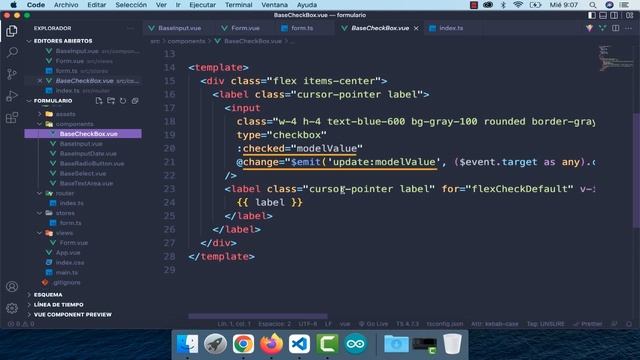Open the Run and Debug view
This screenshot has height=360, width=640.
(12, 96)
